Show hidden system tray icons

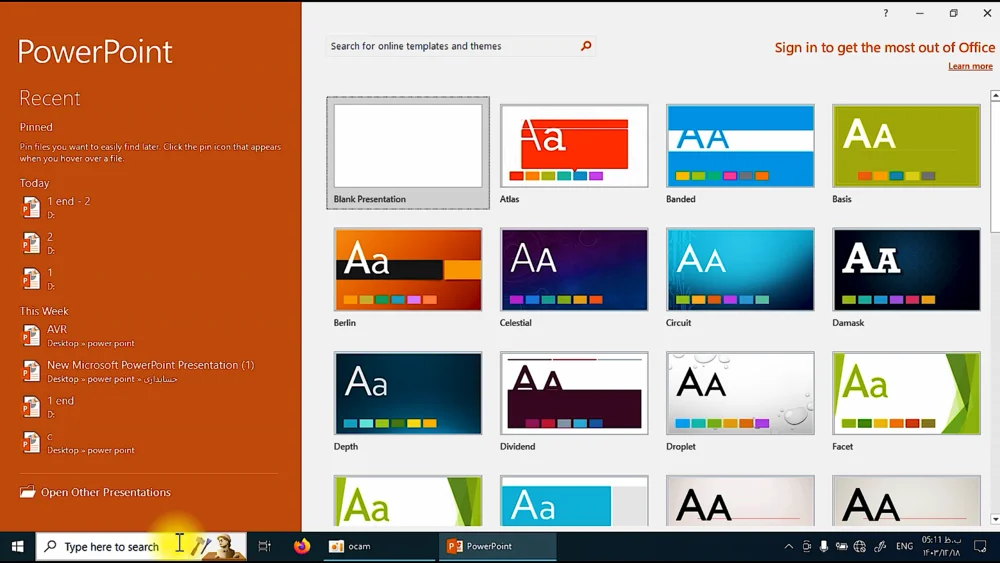pos(788,546)
